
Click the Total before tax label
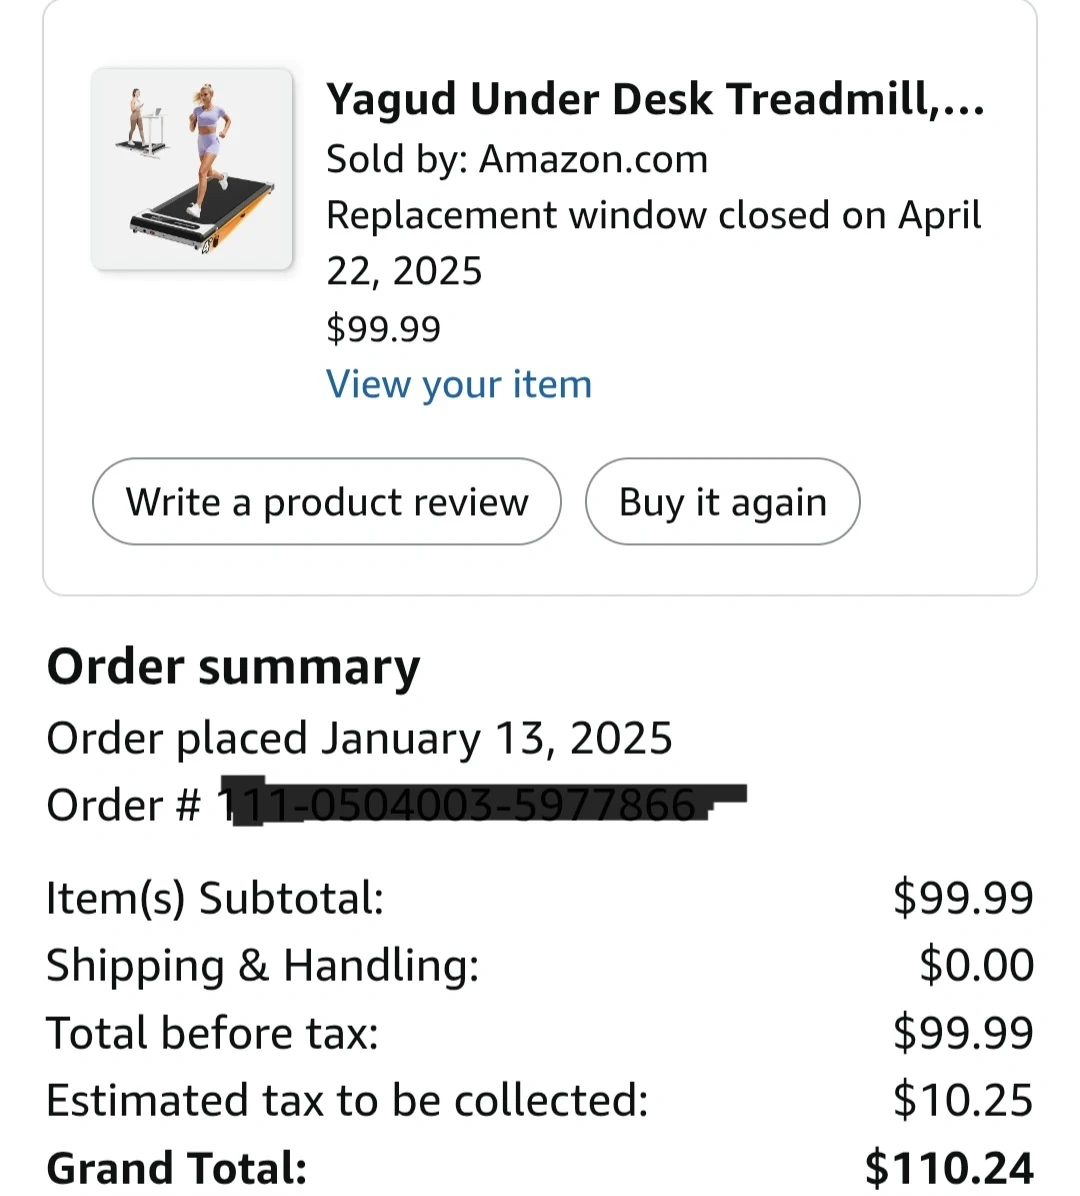[x=213, y=1033]
